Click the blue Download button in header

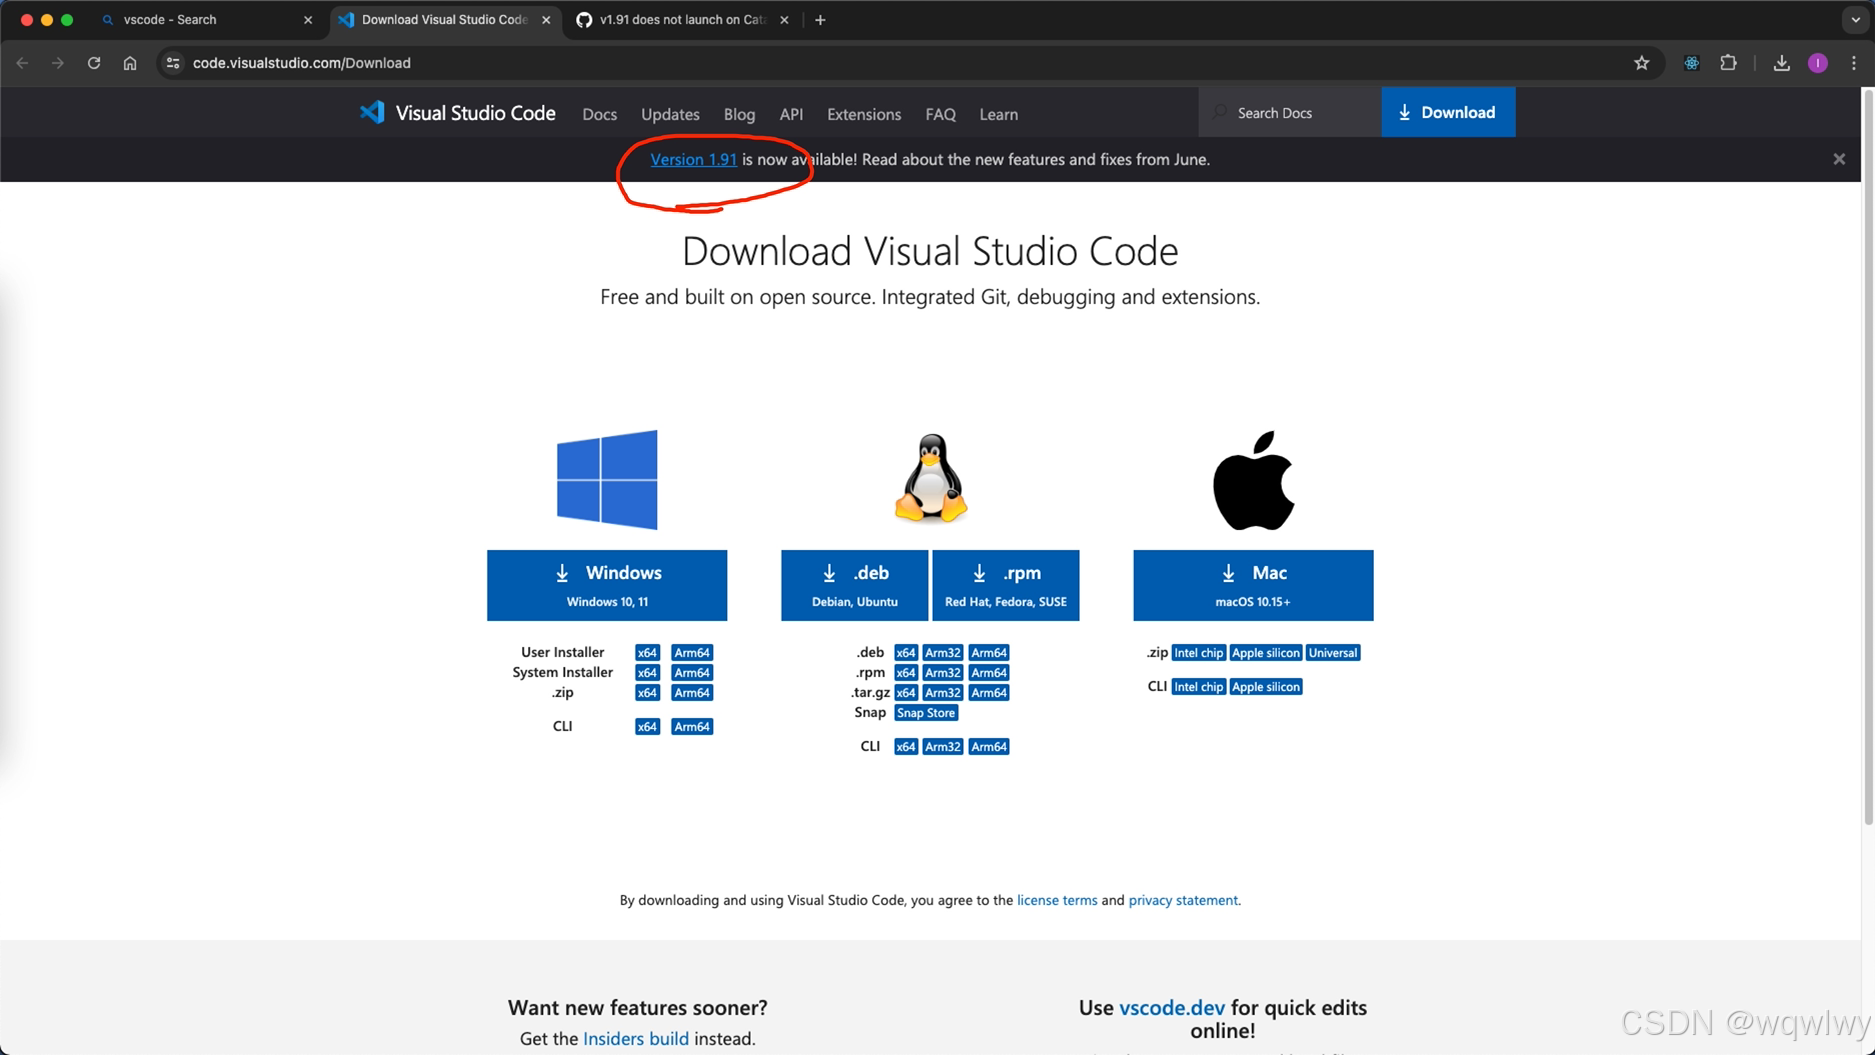click(1447, 112)
